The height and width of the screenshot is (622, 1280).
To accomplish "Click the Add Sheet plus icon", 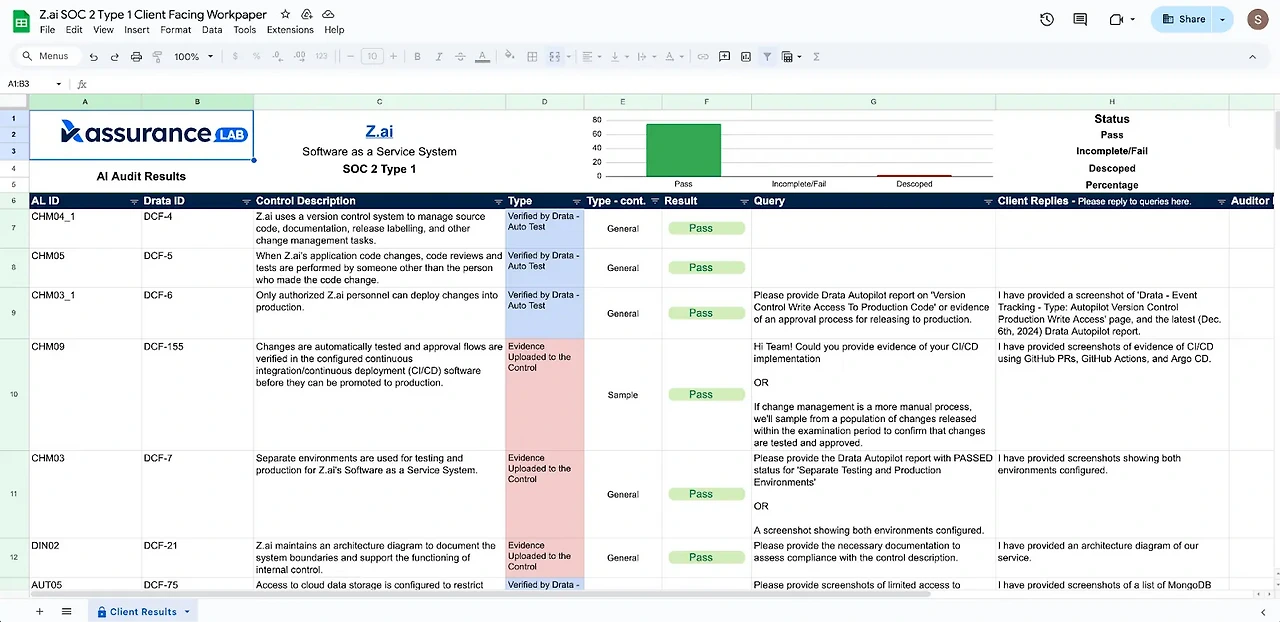I will click(x=40, y=611).
